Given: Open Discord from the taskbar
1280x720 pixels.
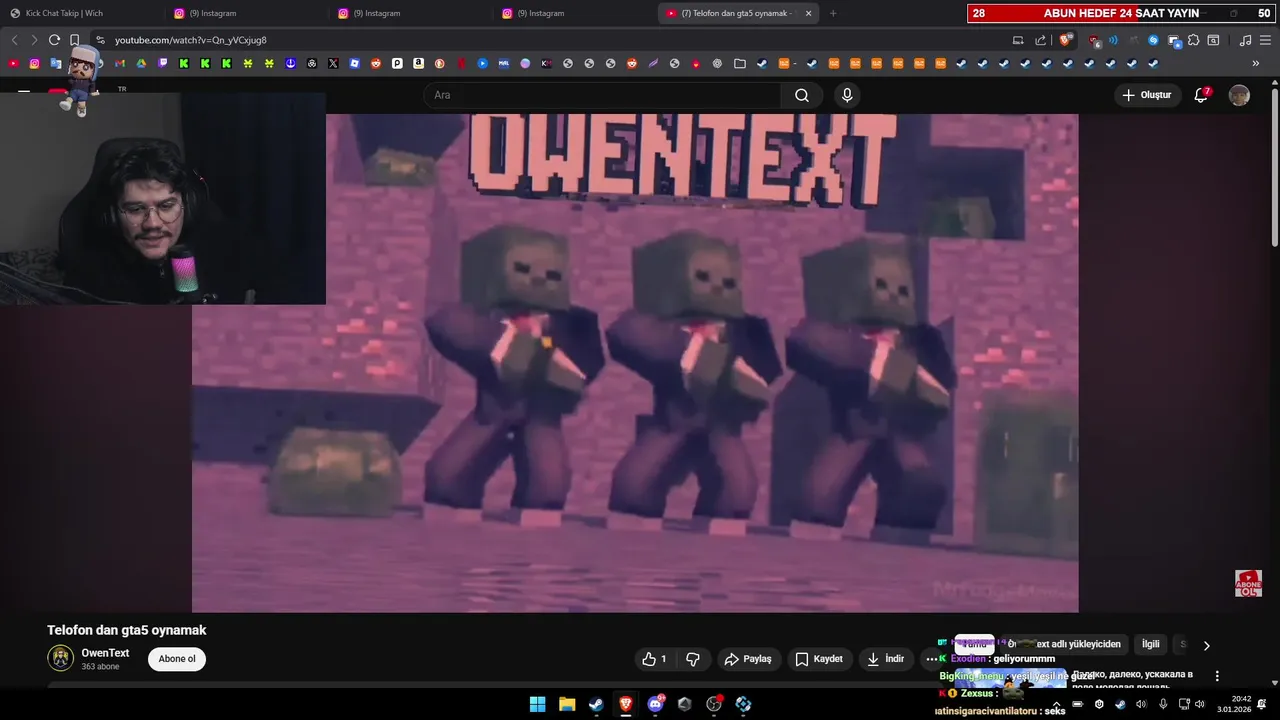Looking at the screenshot, I should (655, 704).
